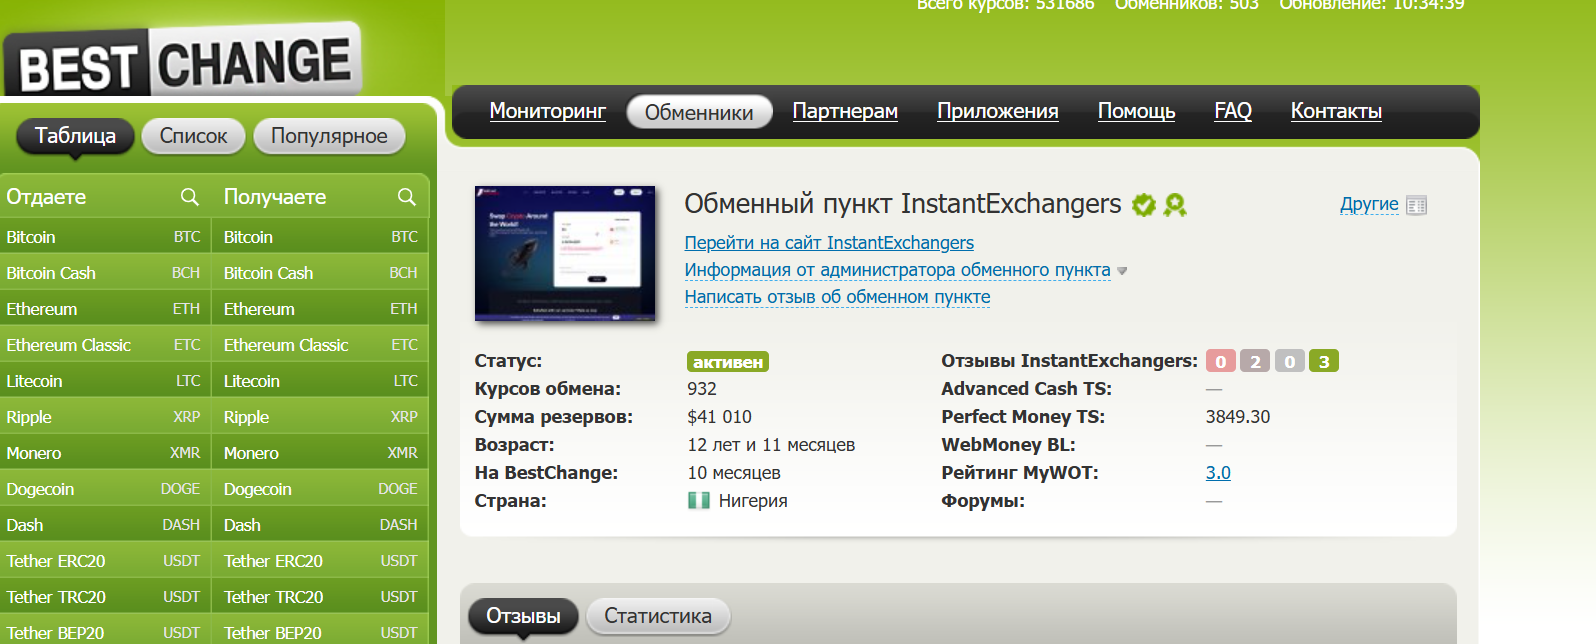Click the green award ribbon icon
Screen dimensions: 1596x644
pos(1175,205)
